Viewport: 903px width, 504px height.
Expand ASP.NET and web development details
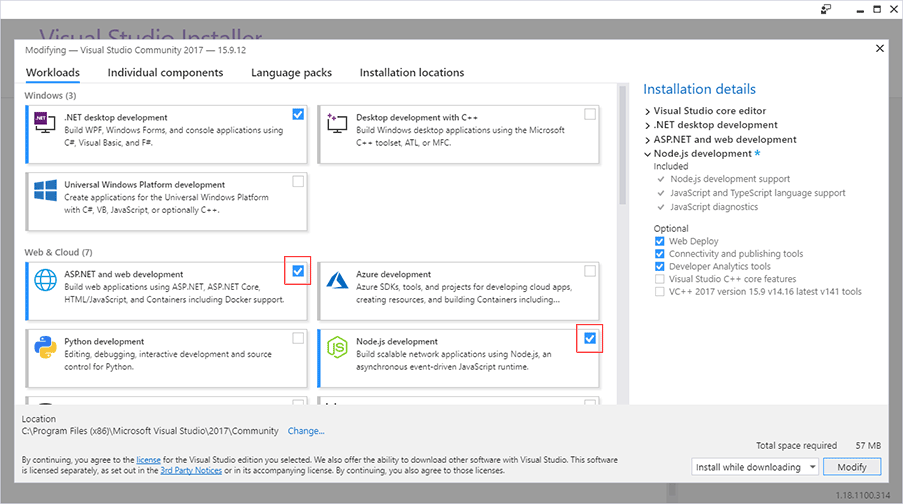647,140
